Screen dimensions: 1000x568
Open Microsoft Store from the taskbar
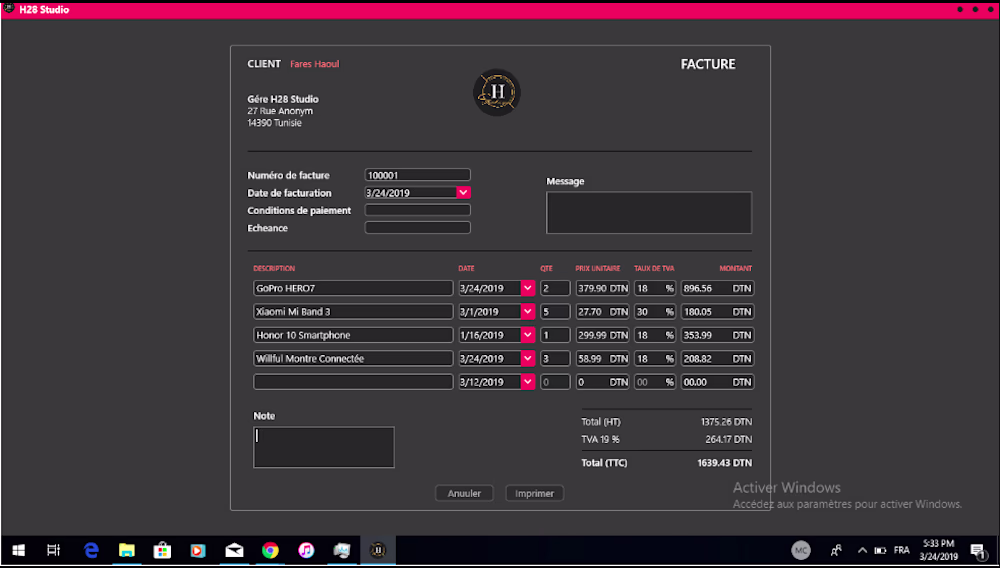coord(162,550)
